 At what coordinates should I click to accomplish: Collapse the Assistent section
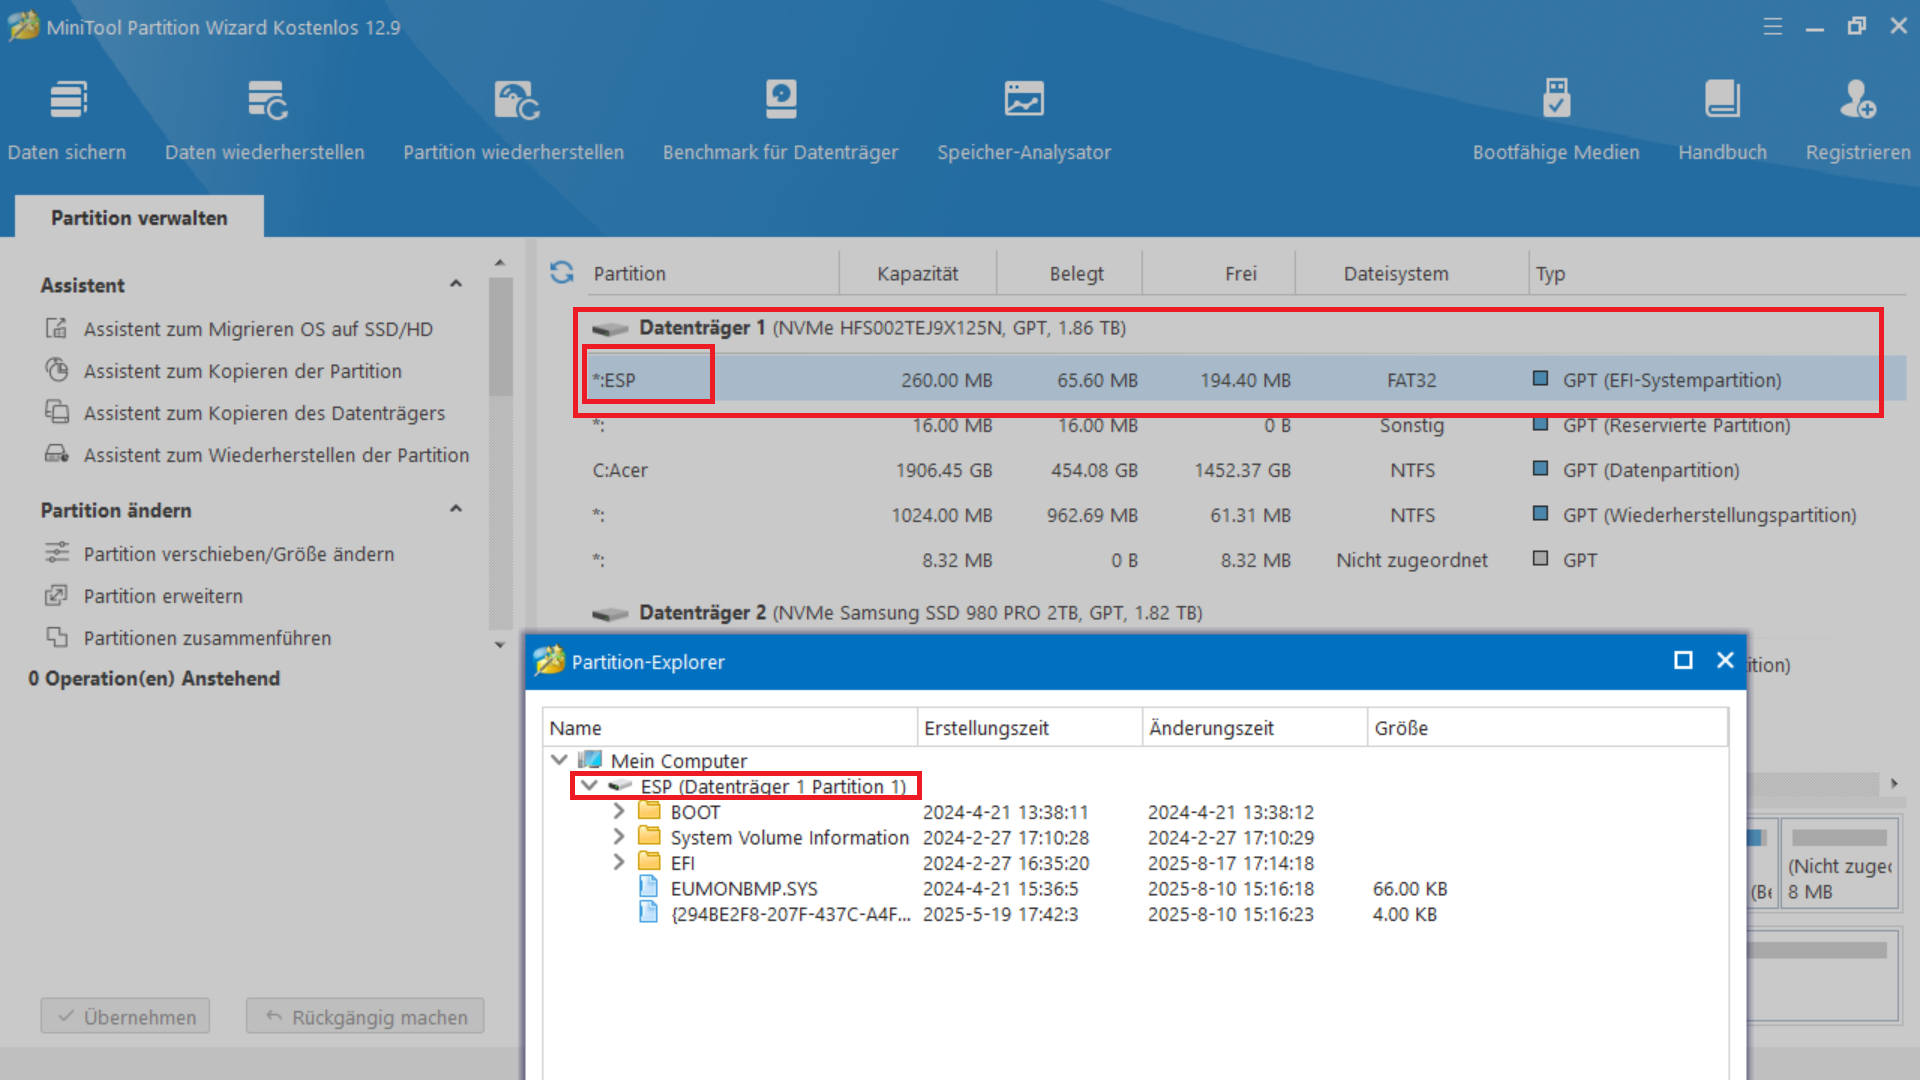pos(456,285)
